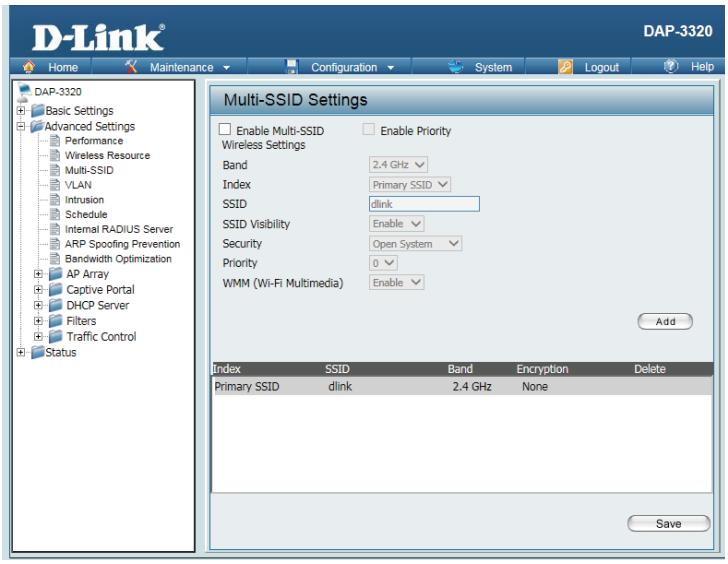Click the DHCP Server folder icon
This screenshot has height=564, width=728.
click(56, 305)
